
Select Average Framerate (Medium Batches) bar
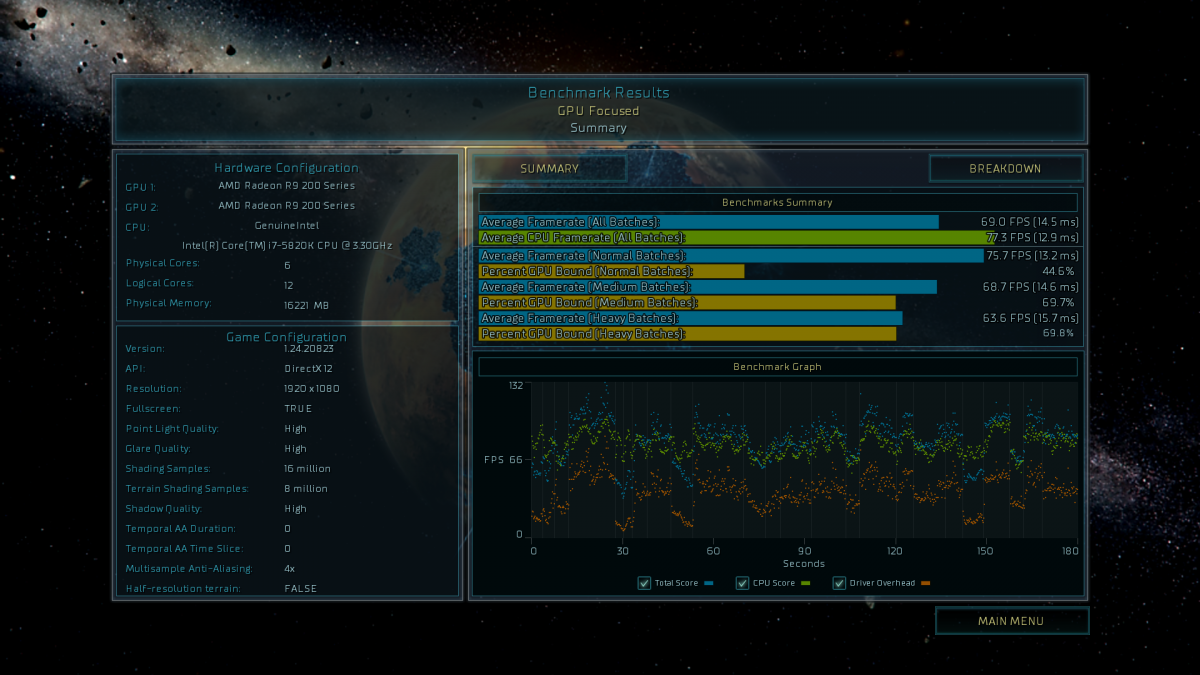tap(708, 287)
